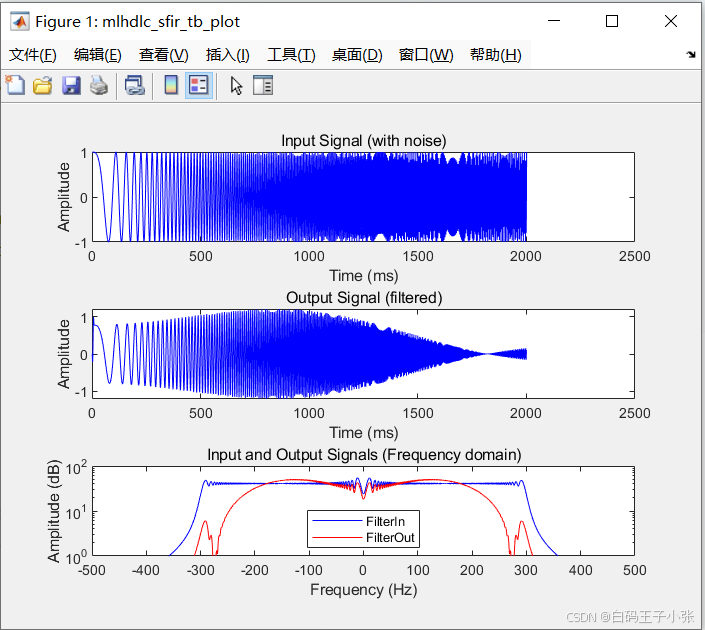
Task: Insert a colorbar using the toolbar icon
Action: (x=171, y=85)
